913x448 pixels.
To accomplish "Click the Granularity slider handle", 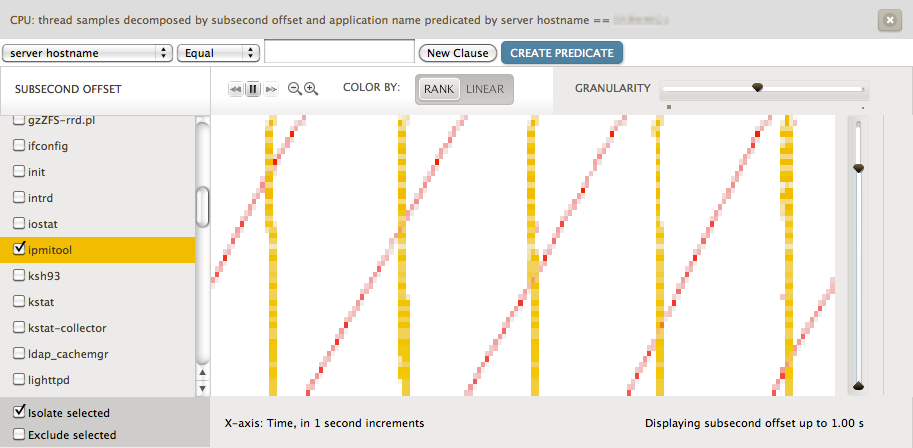I will click(758, 88).
